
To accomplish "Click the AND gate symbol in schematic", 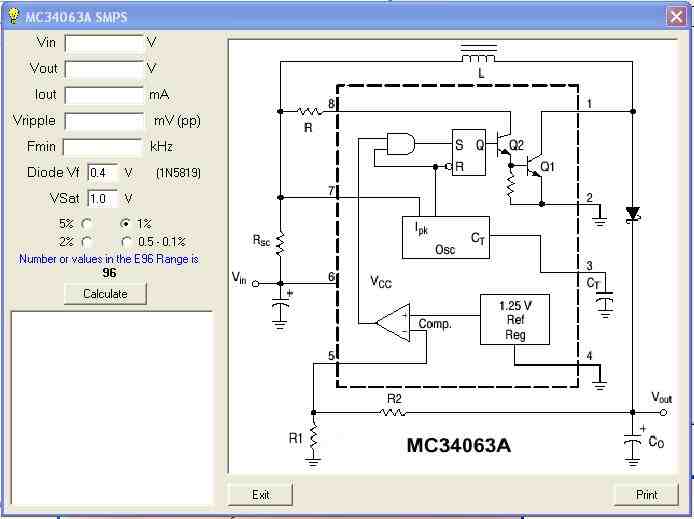I will coord(401,143).
